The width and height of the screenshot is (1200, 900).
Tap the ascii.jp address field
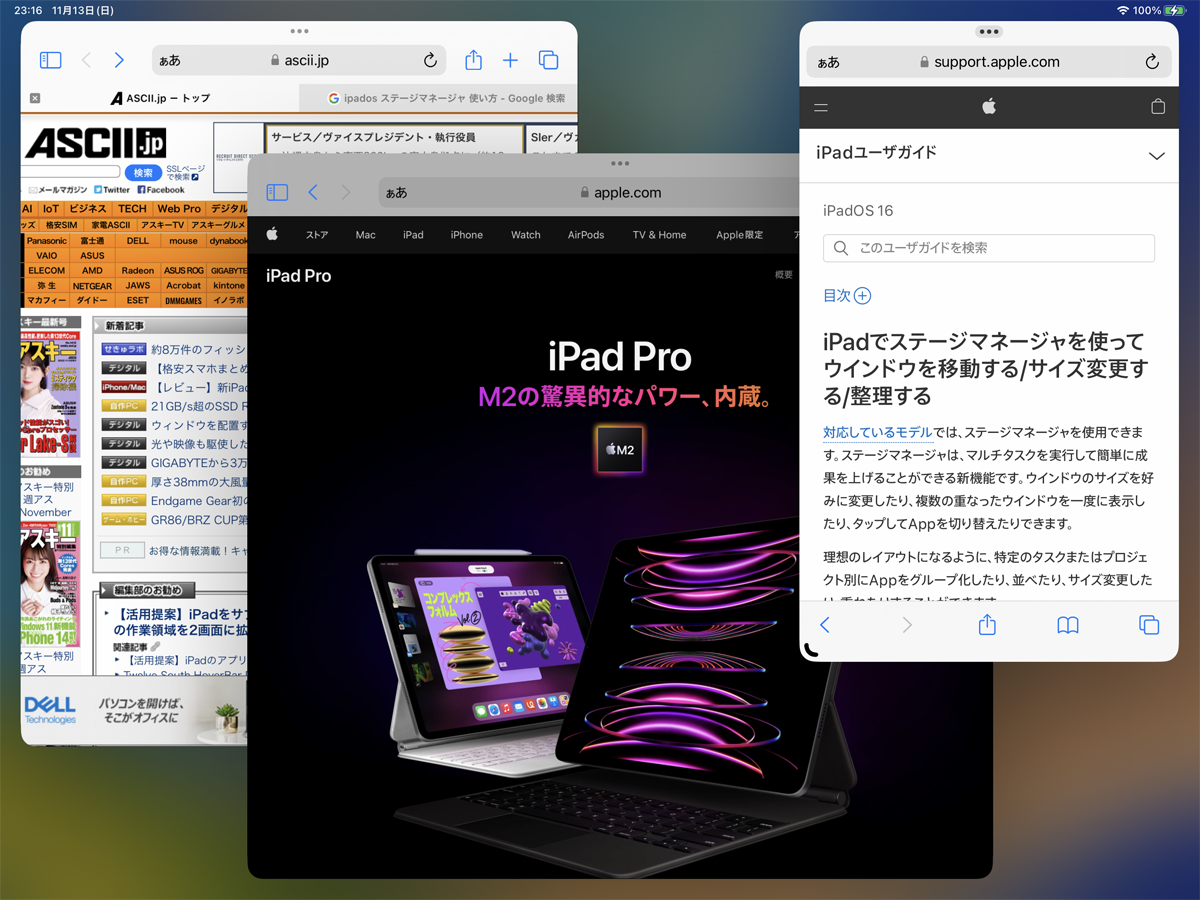click(x=299, y=60)
